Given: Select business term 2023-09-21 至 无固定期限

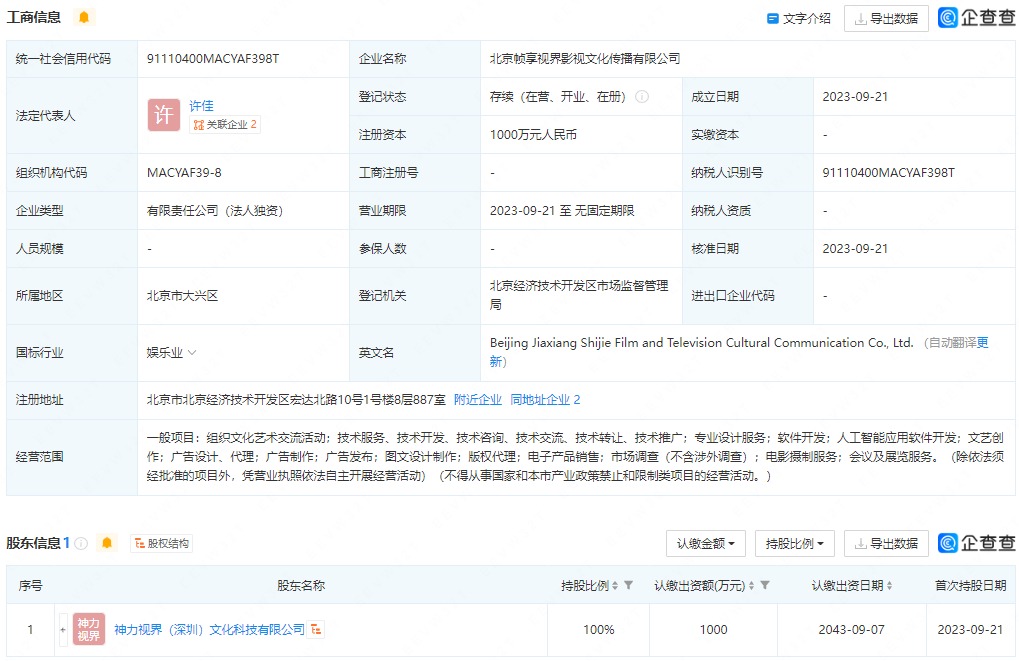Looking at the screenshot, I should (x=561, y=211).
